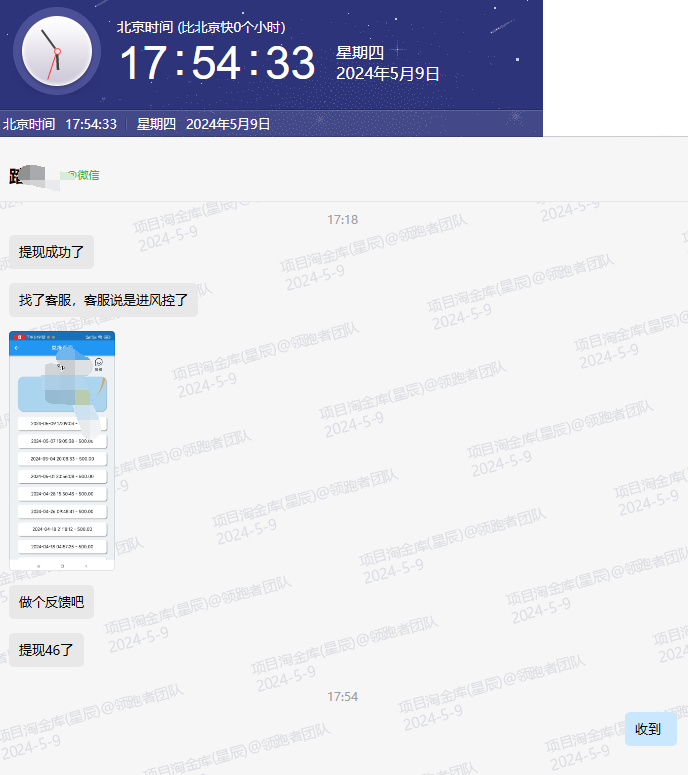Click the analog clock face icon
688x775 pixels.
[56, 51]
